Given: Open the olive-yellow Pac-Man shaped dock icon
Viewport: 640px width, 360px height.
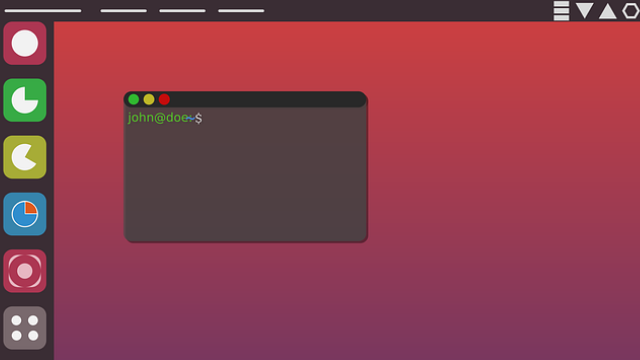Looking at the screenshot, I should coord(25,157).
